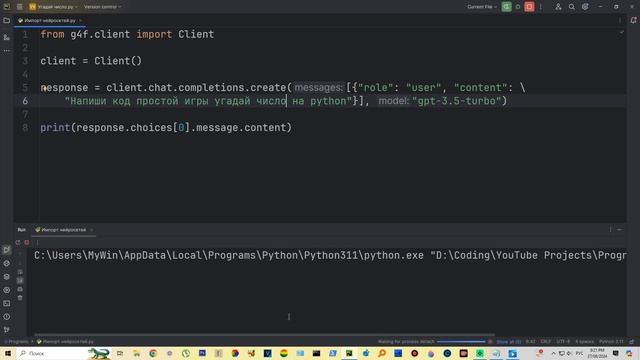Select the Run tool window label
This screenshot has height=360, width=640.
pyautogui.click(x=22, y=230)
